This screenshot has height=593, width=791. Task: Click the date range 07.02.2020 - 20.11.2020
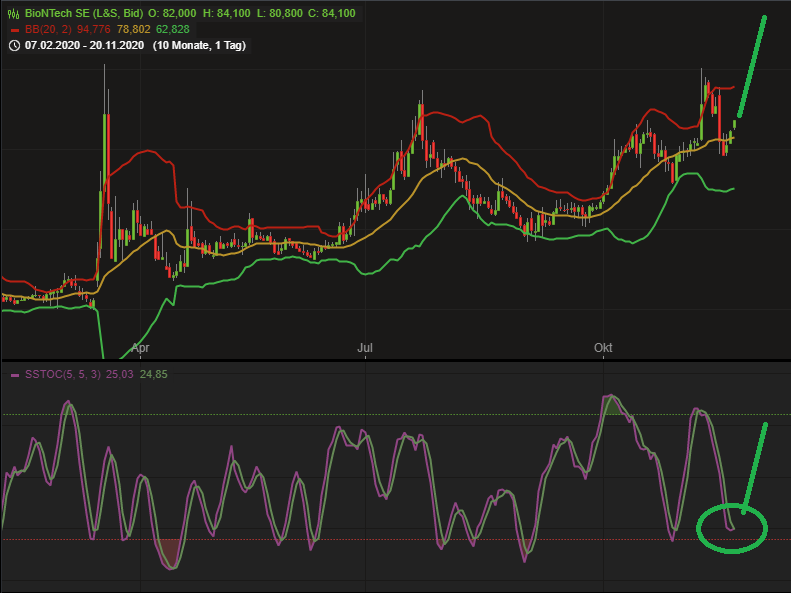pos(84,45)
